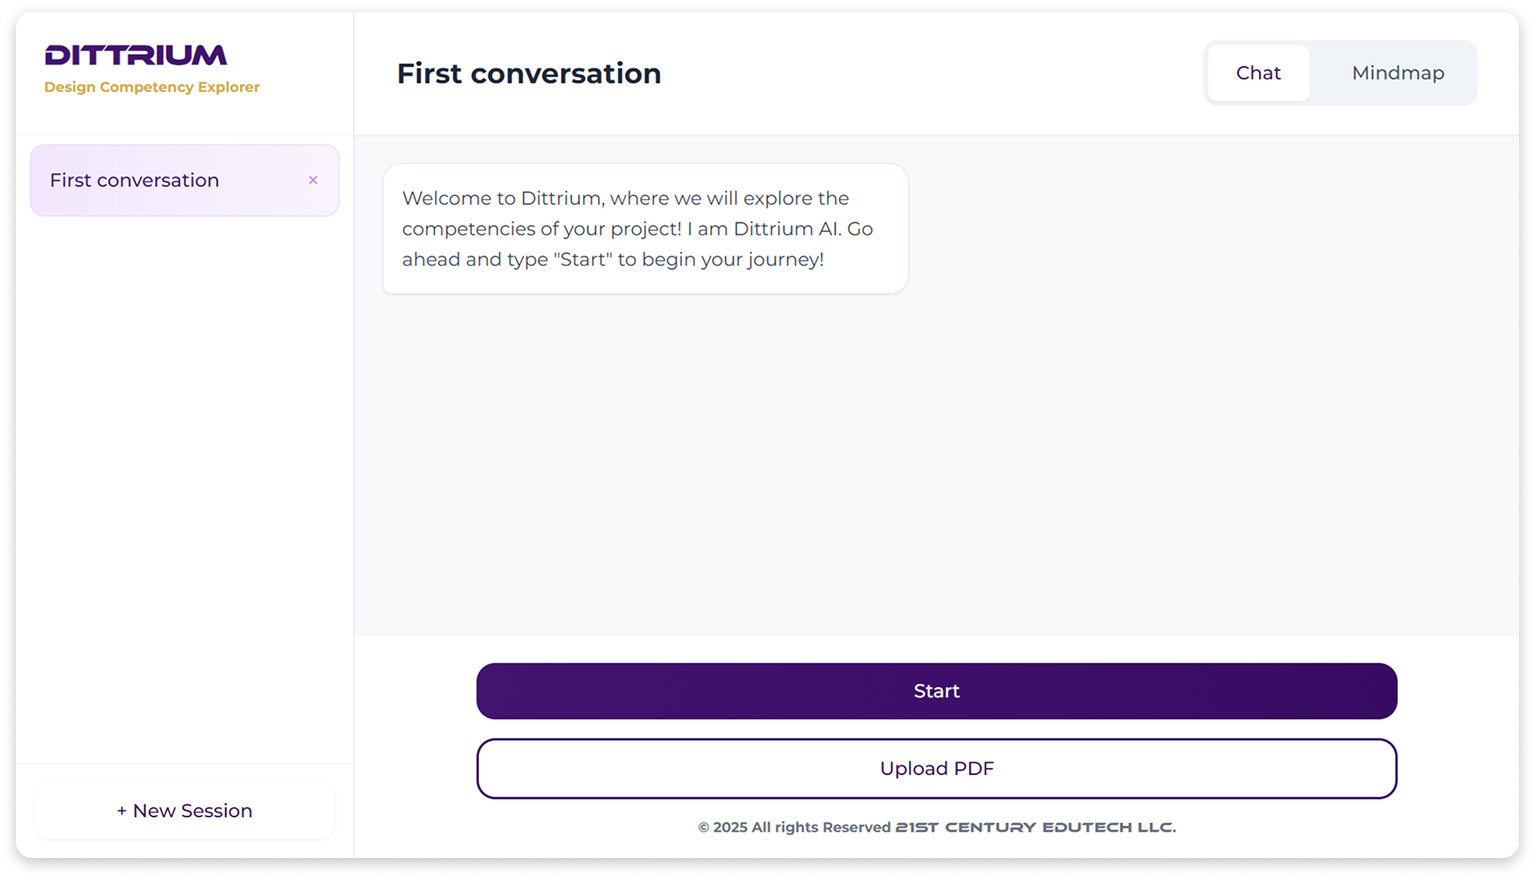This screenshot has width=1535, height=878.
Task: Click the Dittrium welcome message bubble
Action: 645,229
